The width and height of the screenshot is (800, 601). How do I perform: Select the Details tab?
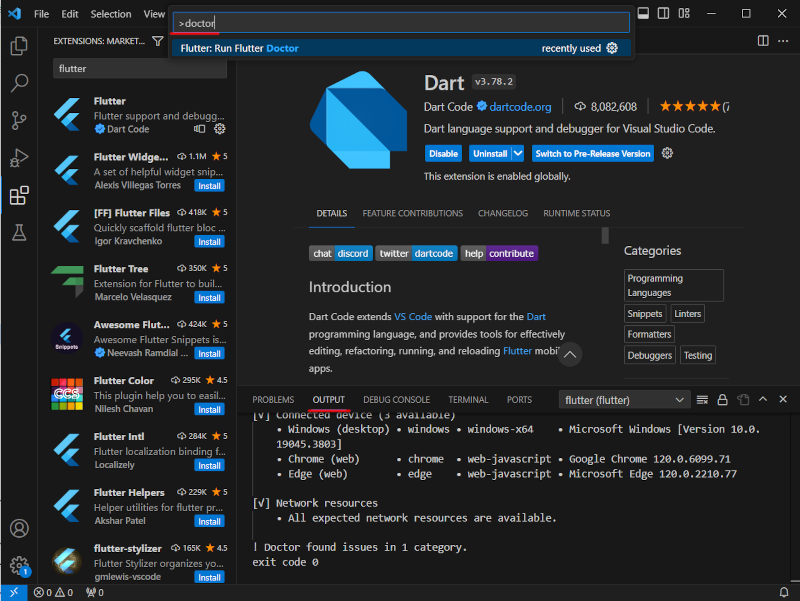(x=332, y=213)
